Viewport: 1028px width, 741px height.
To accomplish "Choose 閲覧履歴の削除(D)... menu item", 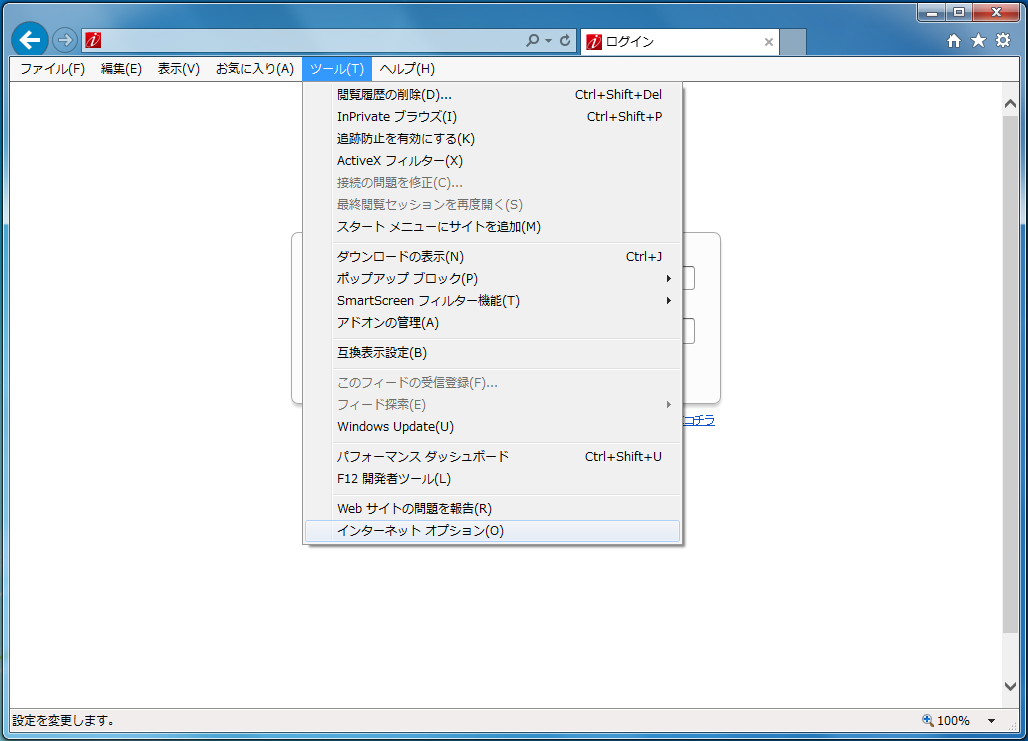I will pos(492,94).
